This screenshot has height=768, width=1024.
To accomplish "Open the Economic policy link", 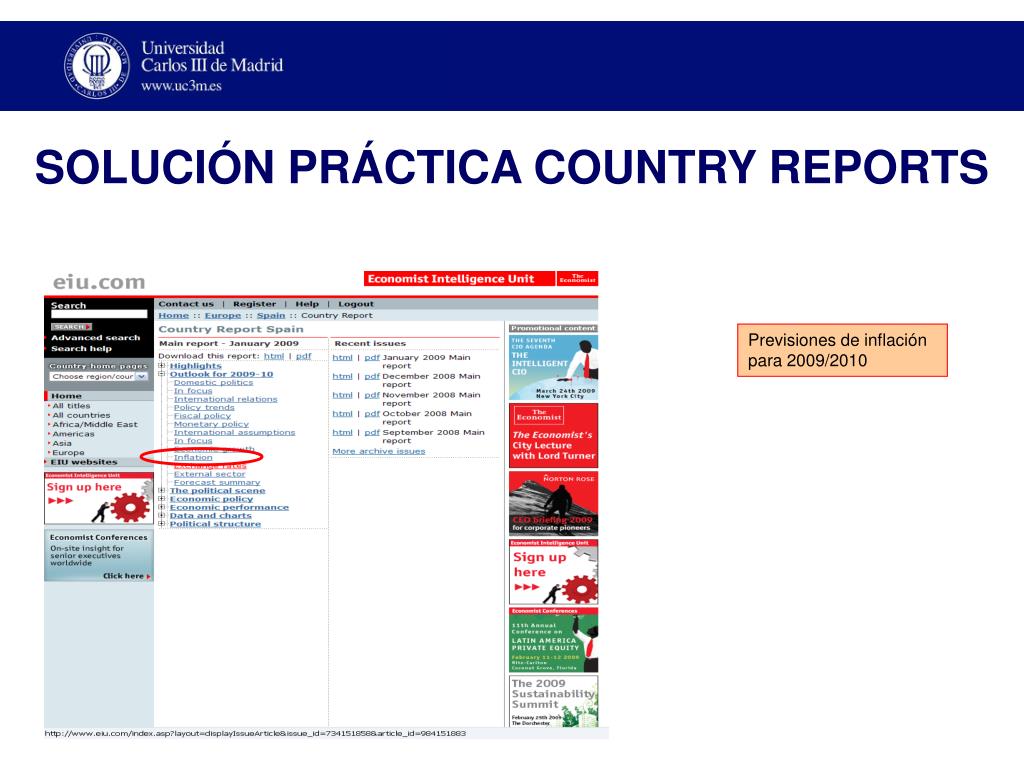I will point(211,499).
